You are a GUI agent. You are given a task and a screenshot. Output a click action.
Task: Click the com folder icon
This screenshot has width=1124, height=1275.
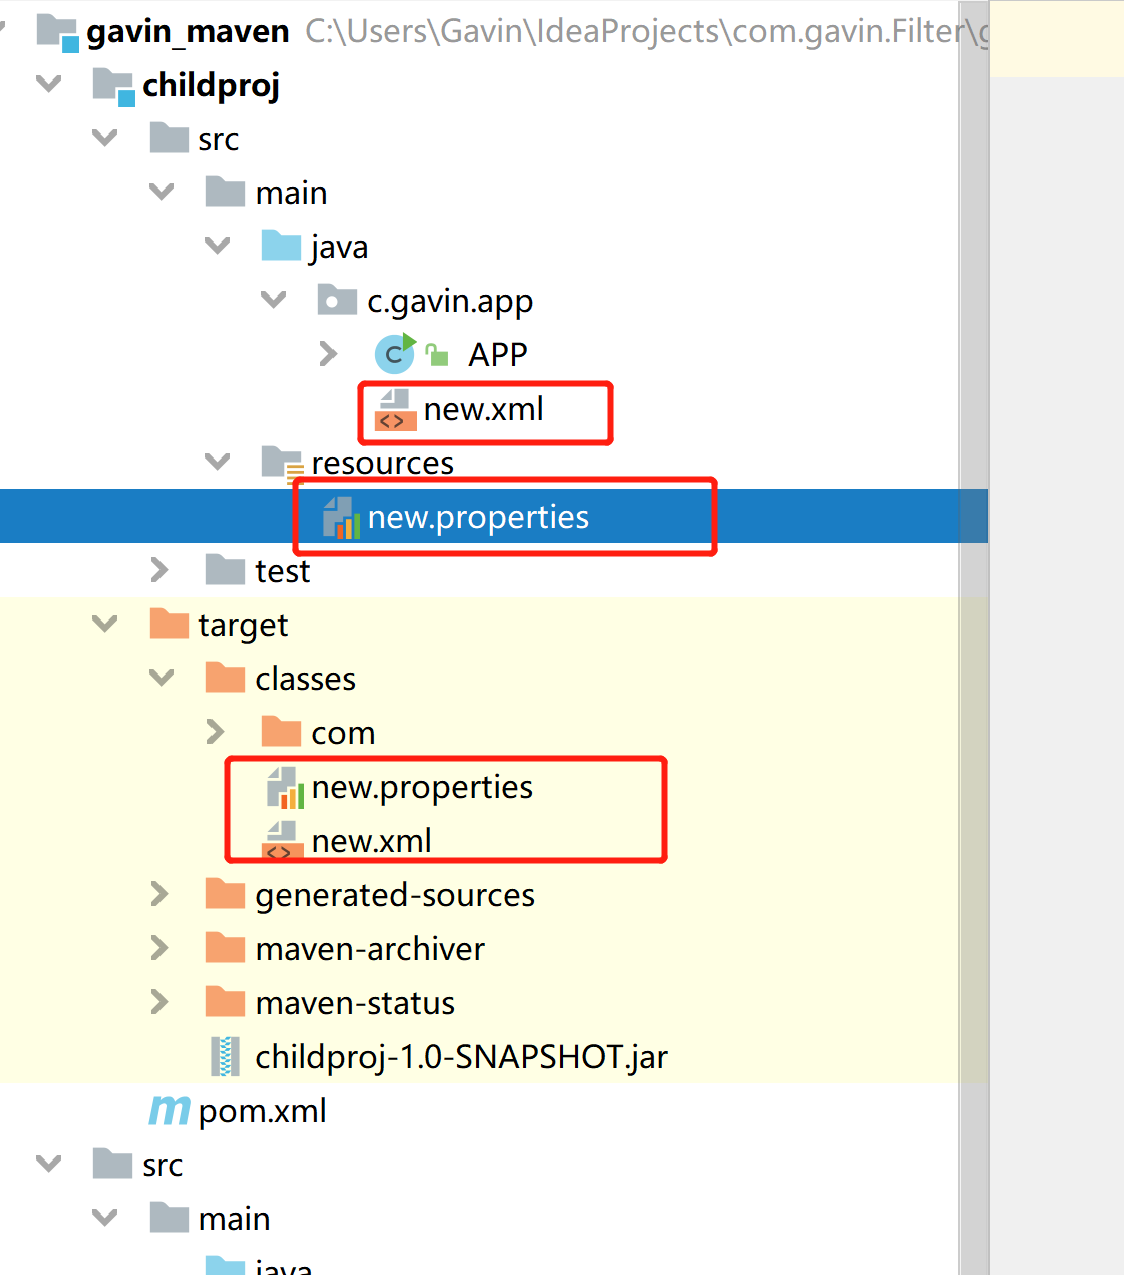[281, 732]
